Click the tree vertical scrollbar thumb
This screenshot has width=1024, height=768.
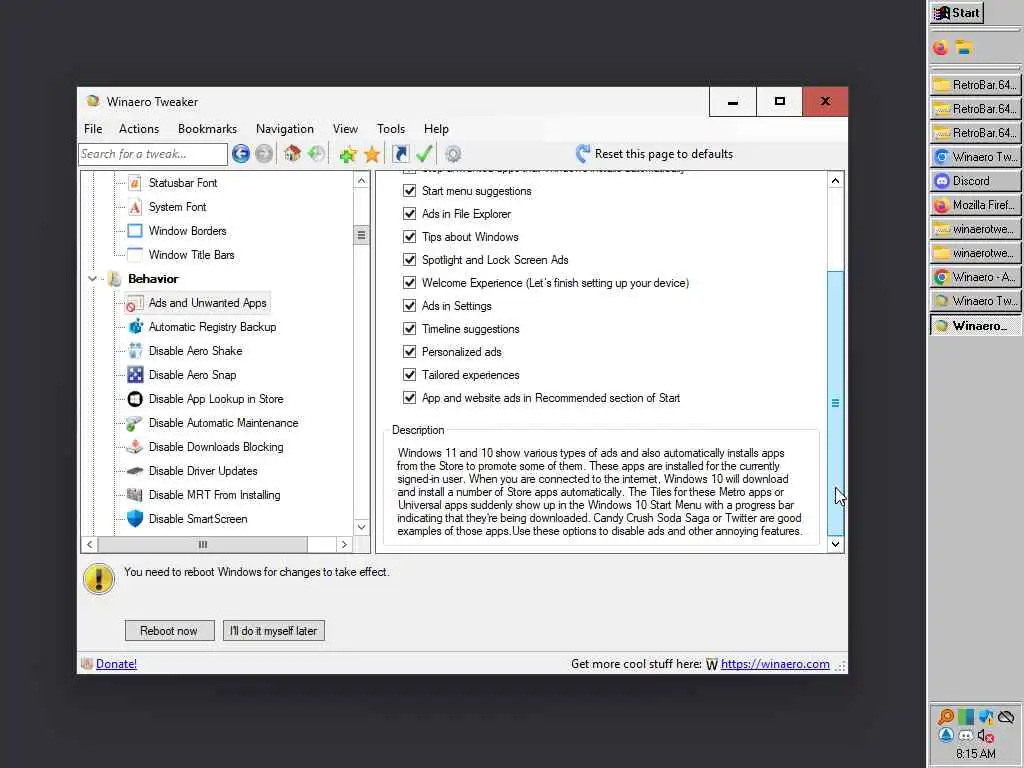click(x=361, y=235)
